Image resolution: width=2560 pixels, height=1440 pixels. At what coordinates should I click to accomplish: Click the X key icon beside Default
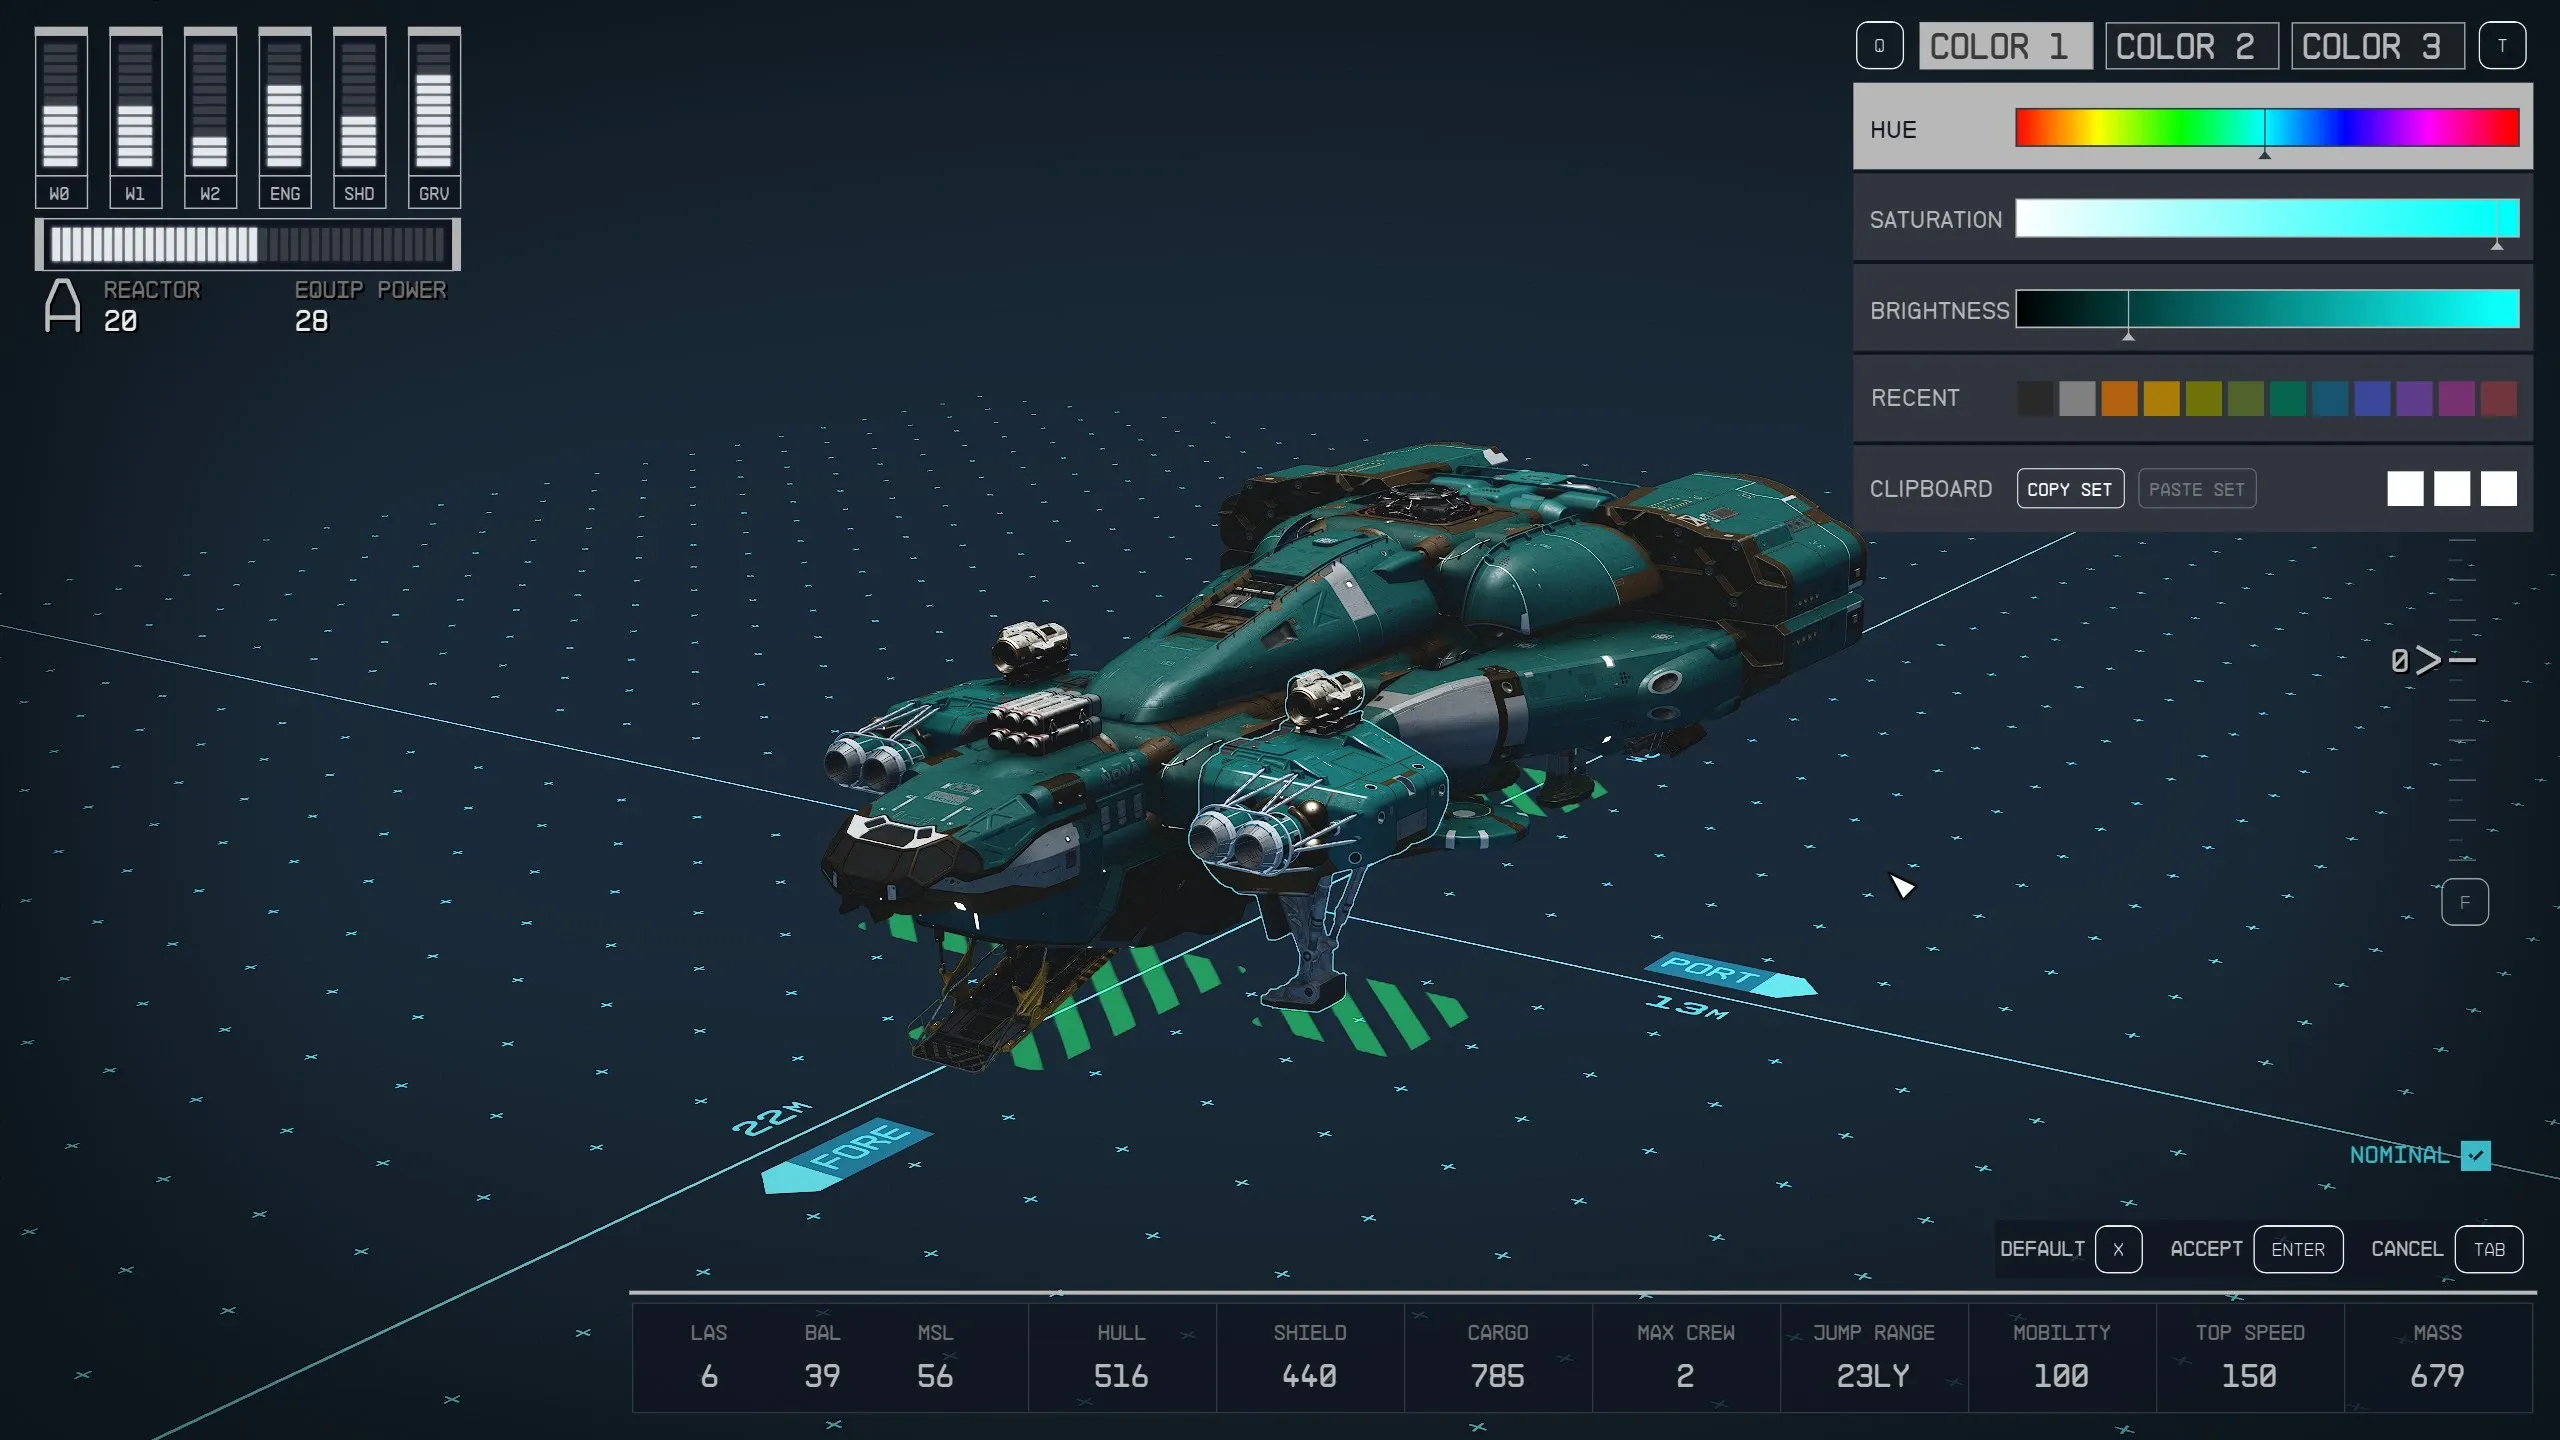pyautogui.click(x=2117, y=1249)
